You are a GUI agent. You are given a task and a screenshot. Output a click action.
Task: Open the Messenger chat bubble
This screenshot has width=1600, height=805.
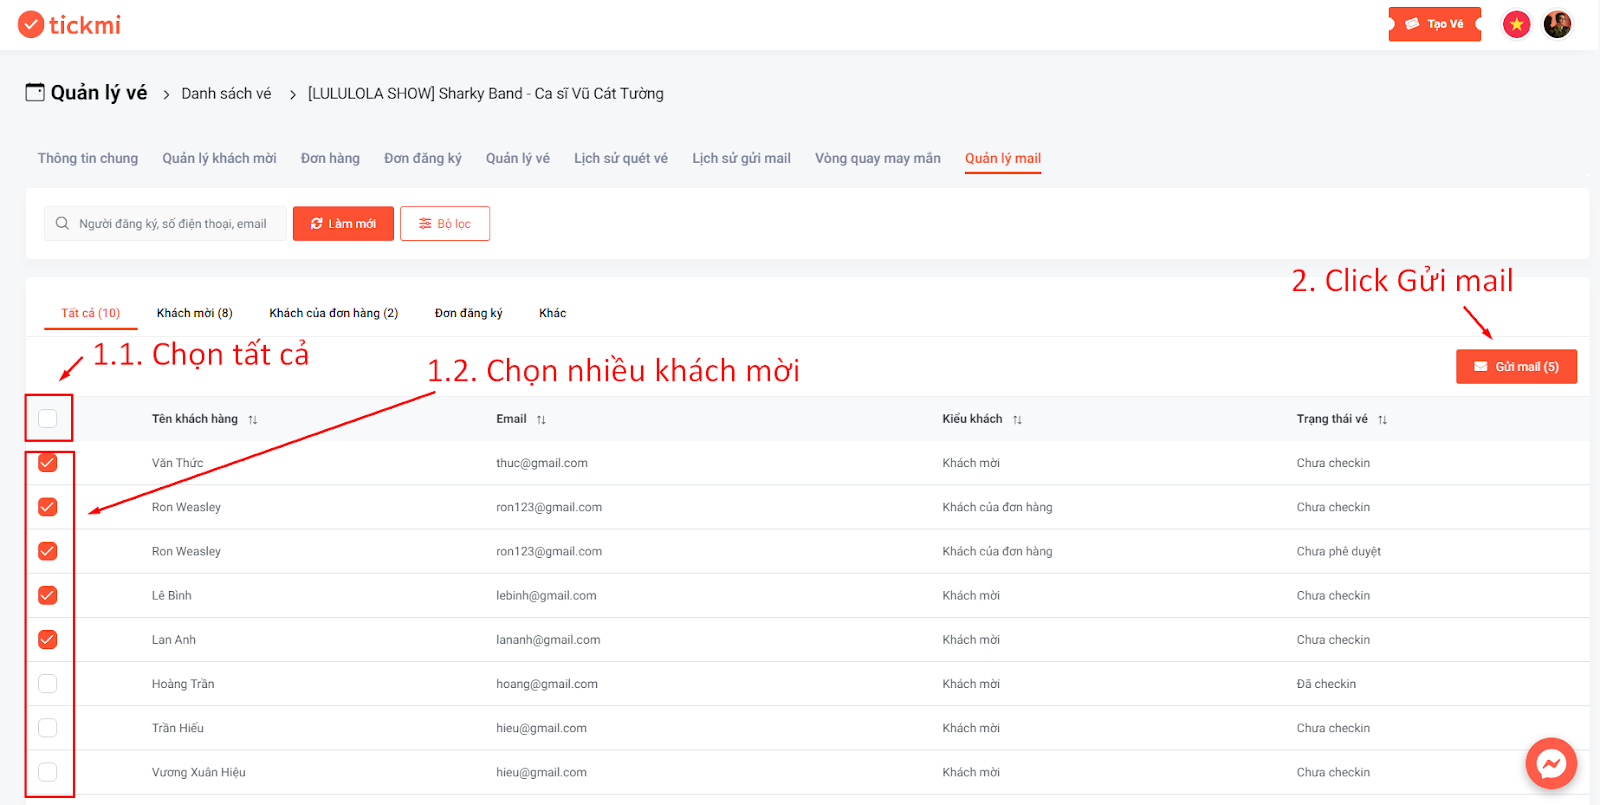click(x=1551, y=764)
